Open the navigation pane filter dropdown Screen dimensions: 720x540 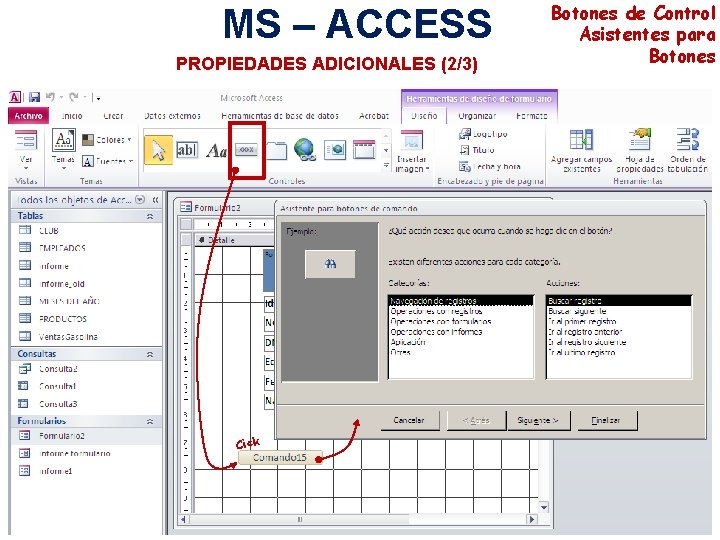(141, 200)
